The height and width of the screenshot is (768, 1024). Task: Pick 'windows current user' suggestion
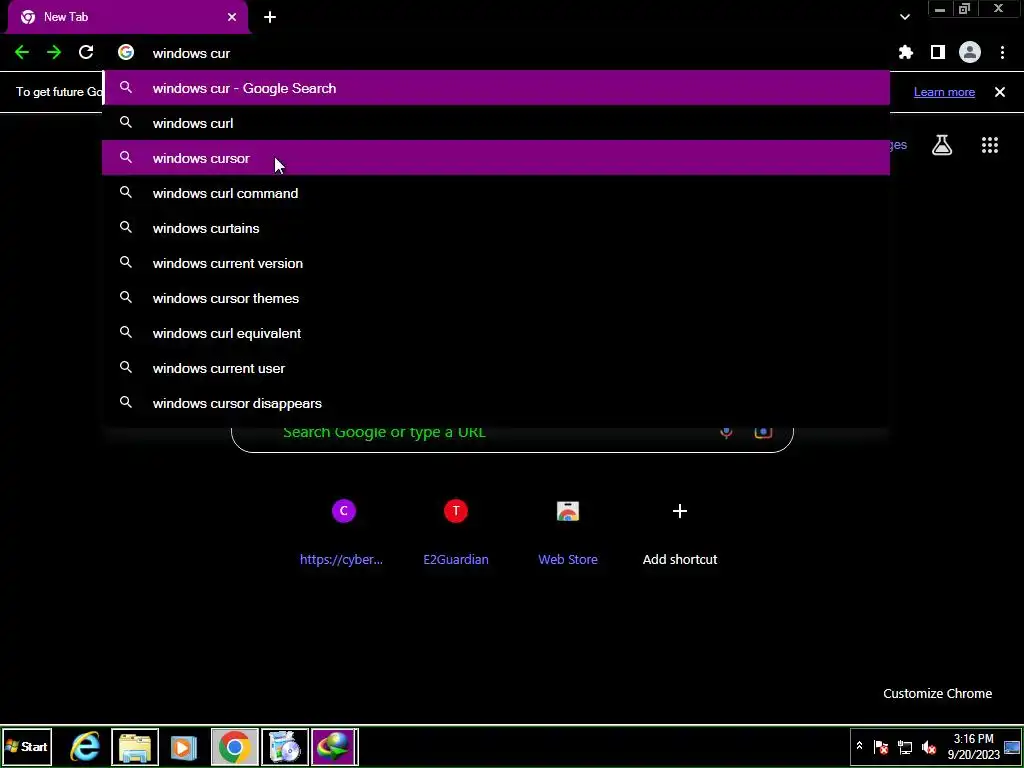(x=496, y=368)
